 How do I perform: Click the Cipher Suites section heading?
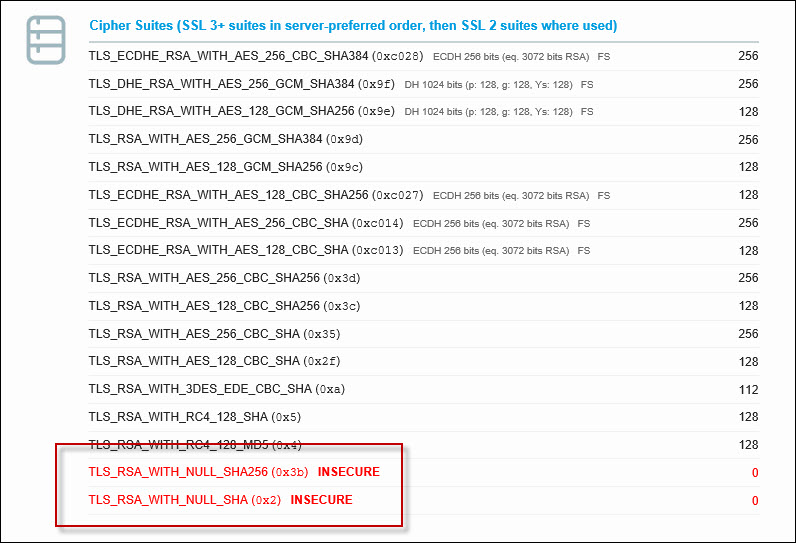(x=353, y=25)
